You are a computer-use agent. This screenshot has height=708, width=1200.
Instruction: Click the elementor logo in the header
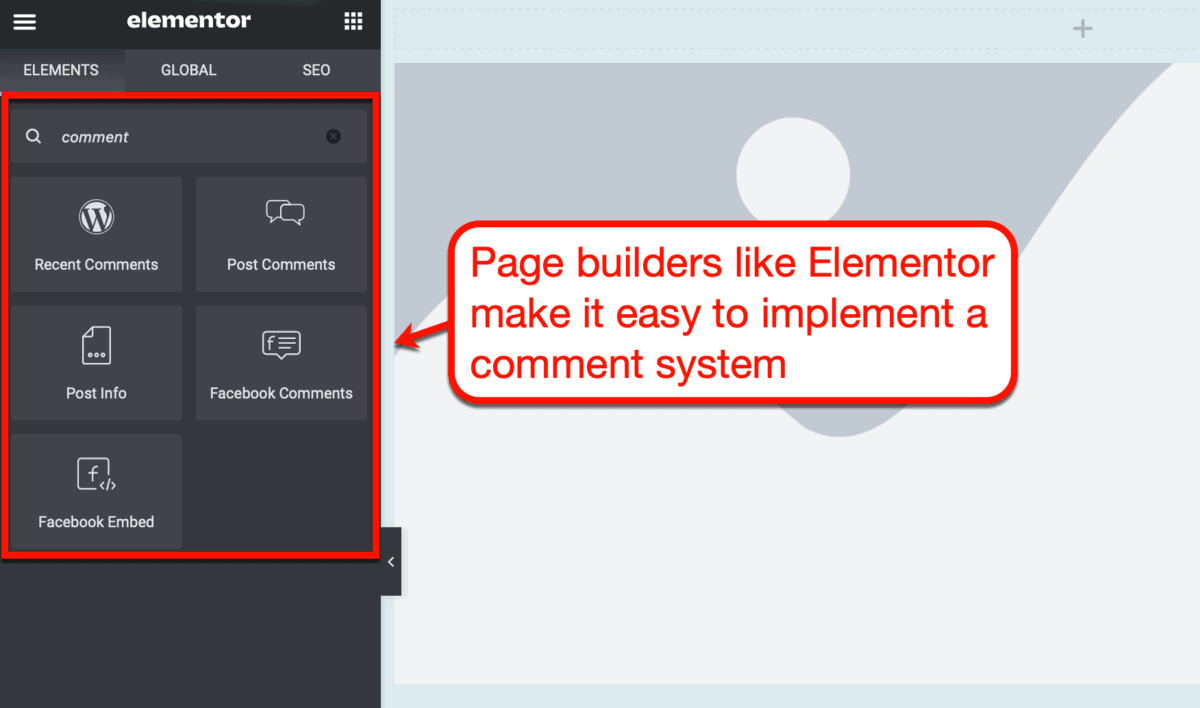click(x=189, y=20)
